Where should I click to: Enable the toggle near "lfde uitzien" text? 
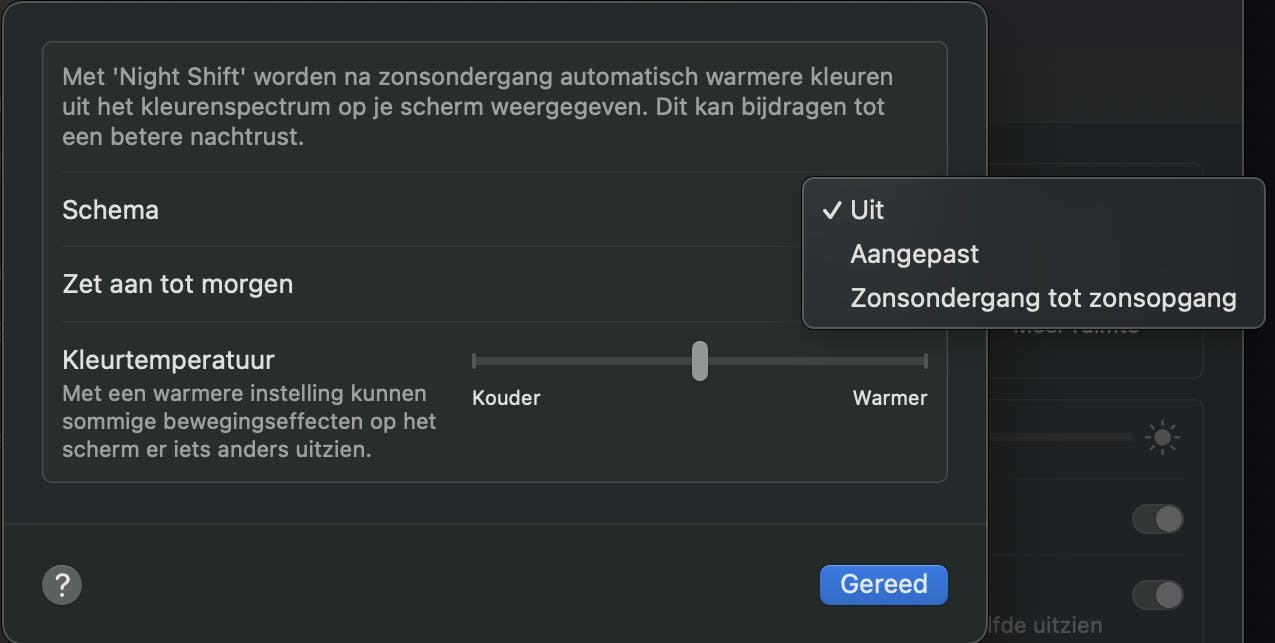click(1157, 594)
